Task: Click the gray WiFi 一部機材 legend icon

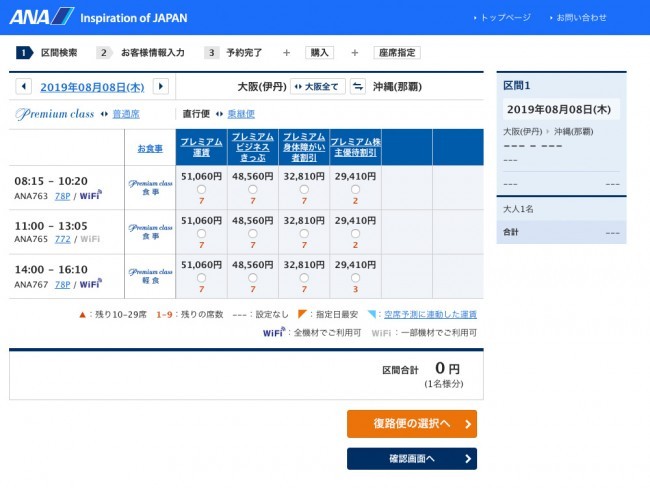Action: [x=381, y=333]
